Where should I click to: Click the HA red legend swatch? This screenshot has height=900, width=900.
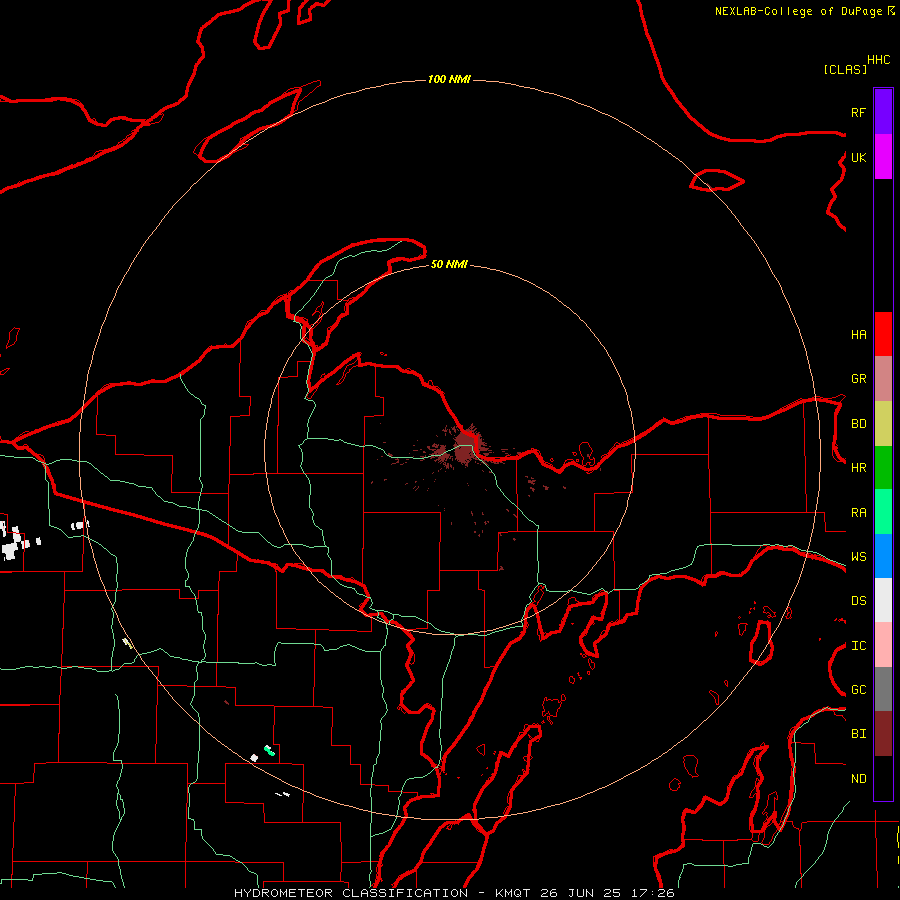(883, 334)
